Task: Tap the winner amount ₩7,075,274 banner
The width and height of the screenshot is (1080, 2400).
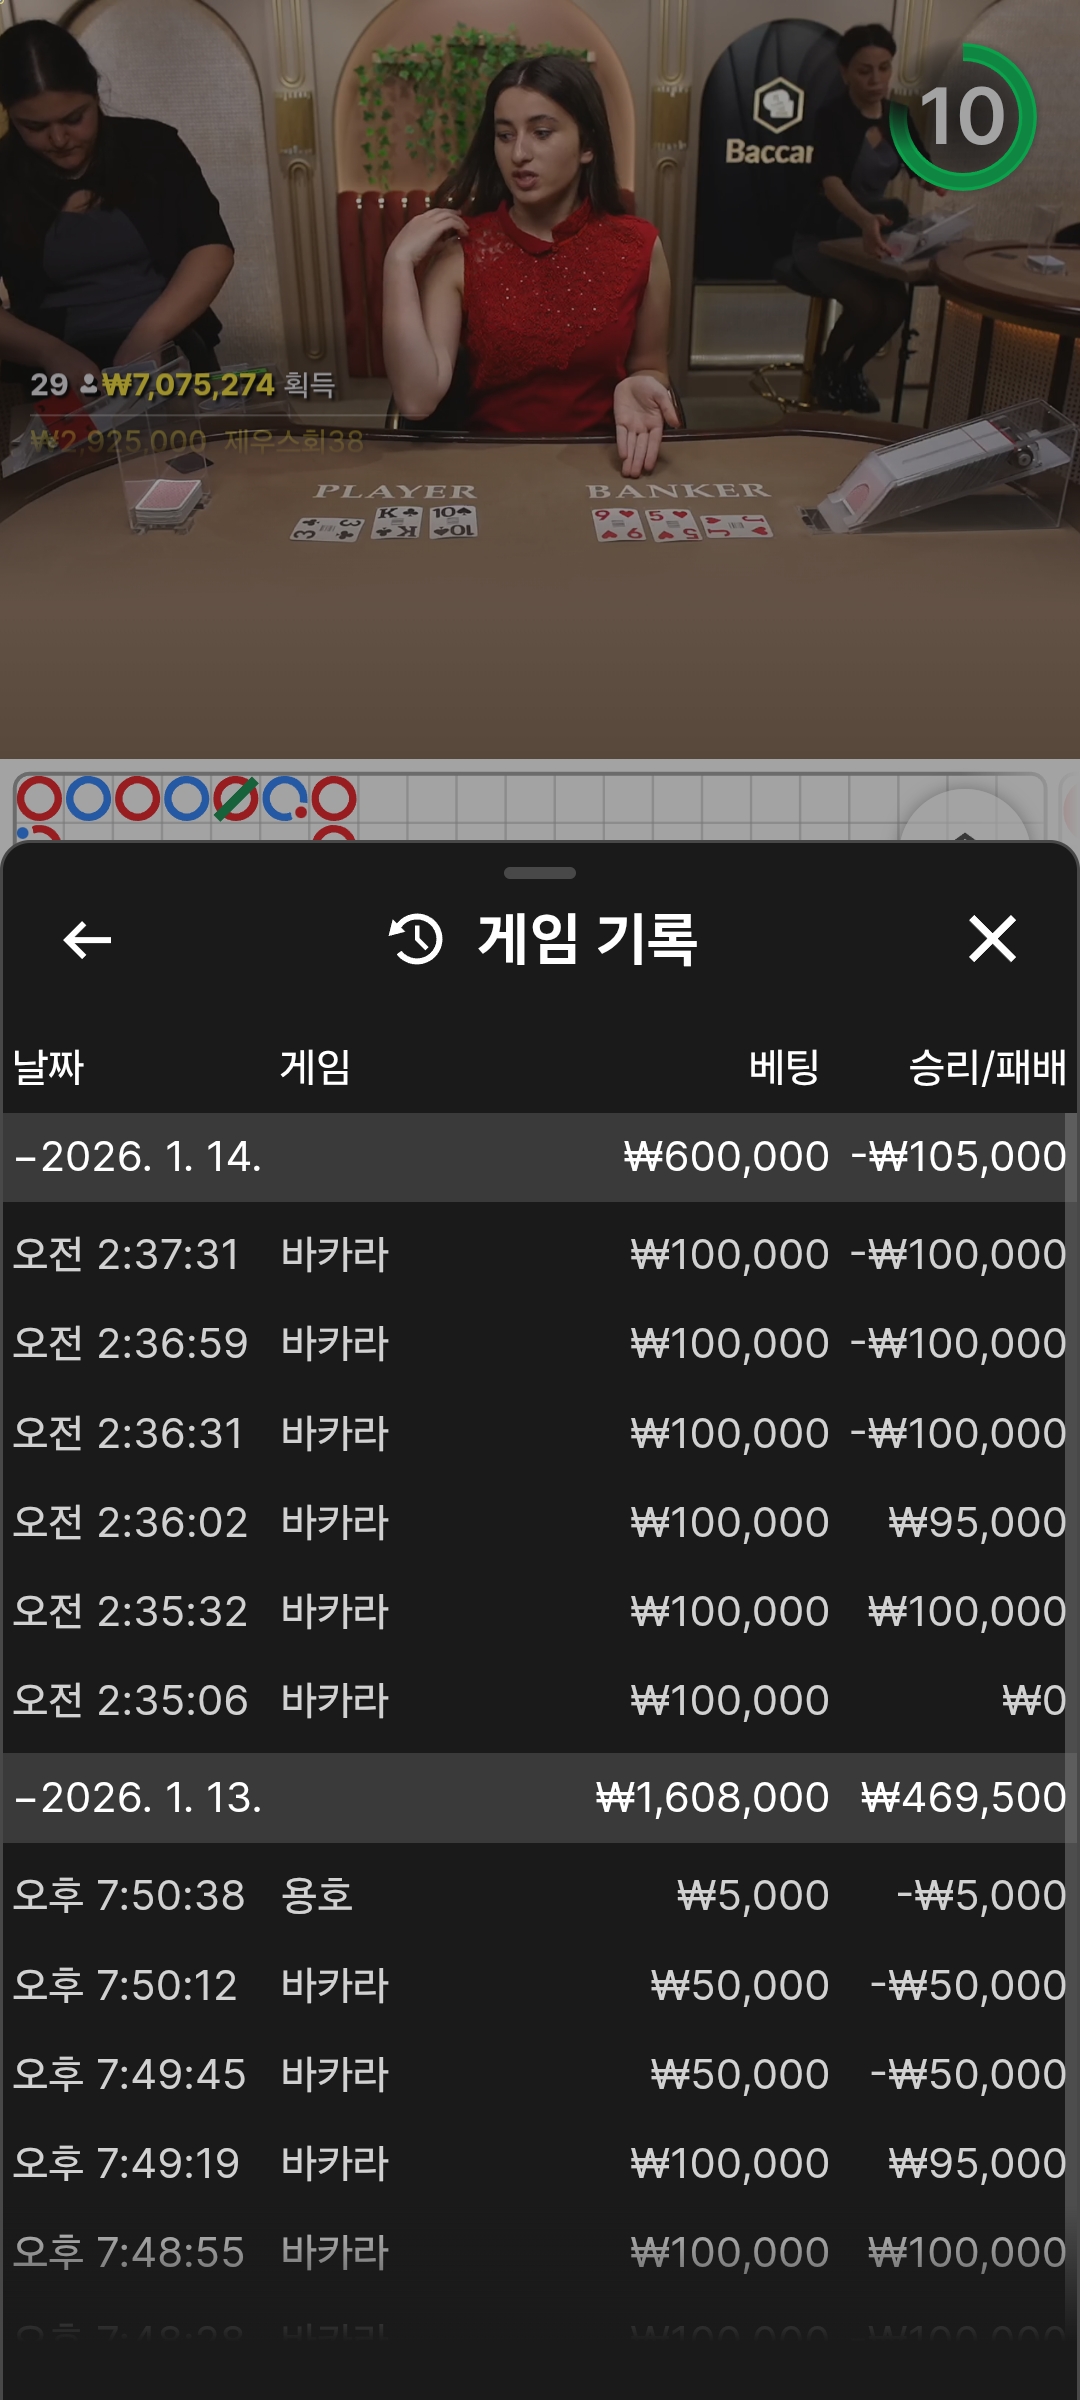Action: 188,385
